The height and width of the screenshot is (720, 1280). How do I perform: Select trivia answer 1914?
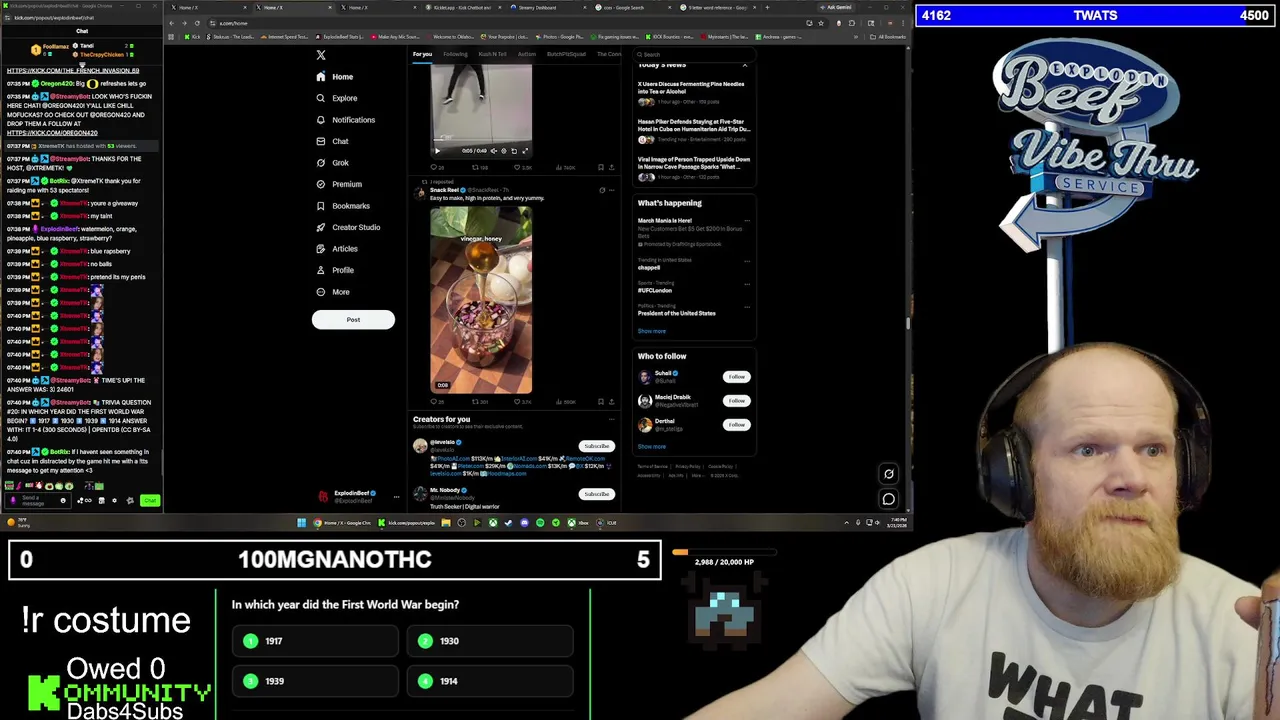[x=490, y=681]
